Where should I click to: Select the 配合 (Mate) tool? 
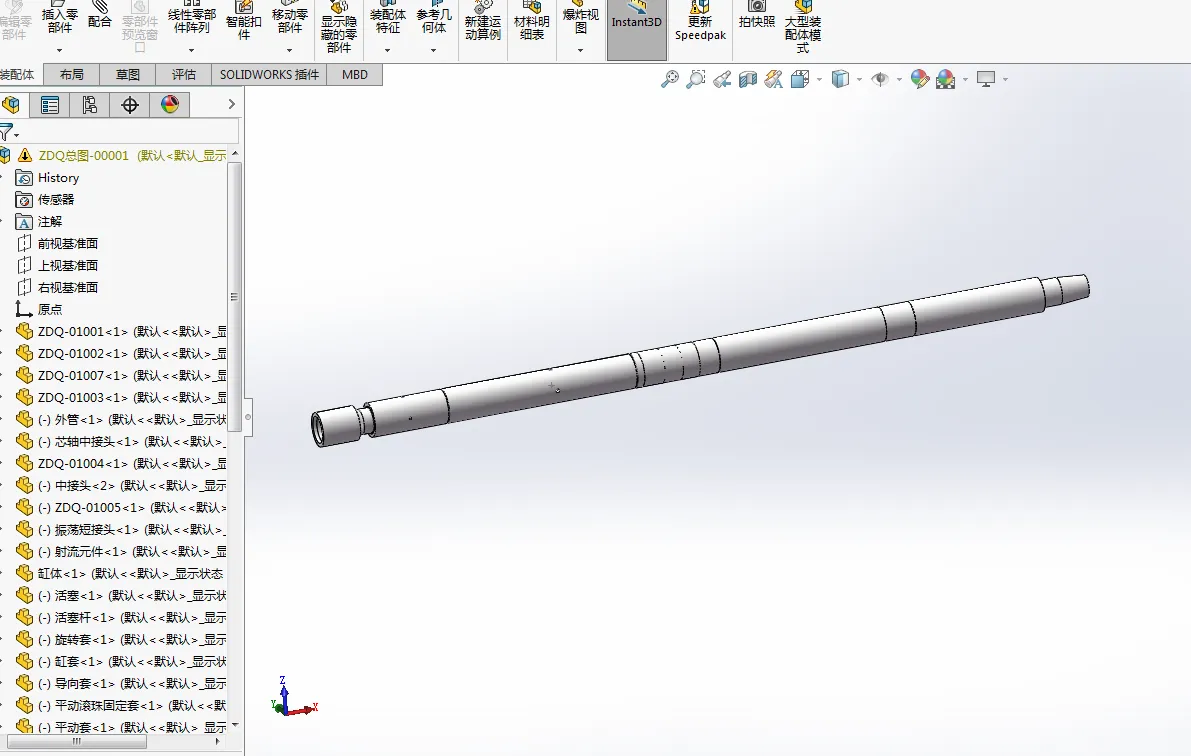click(99, 15)
